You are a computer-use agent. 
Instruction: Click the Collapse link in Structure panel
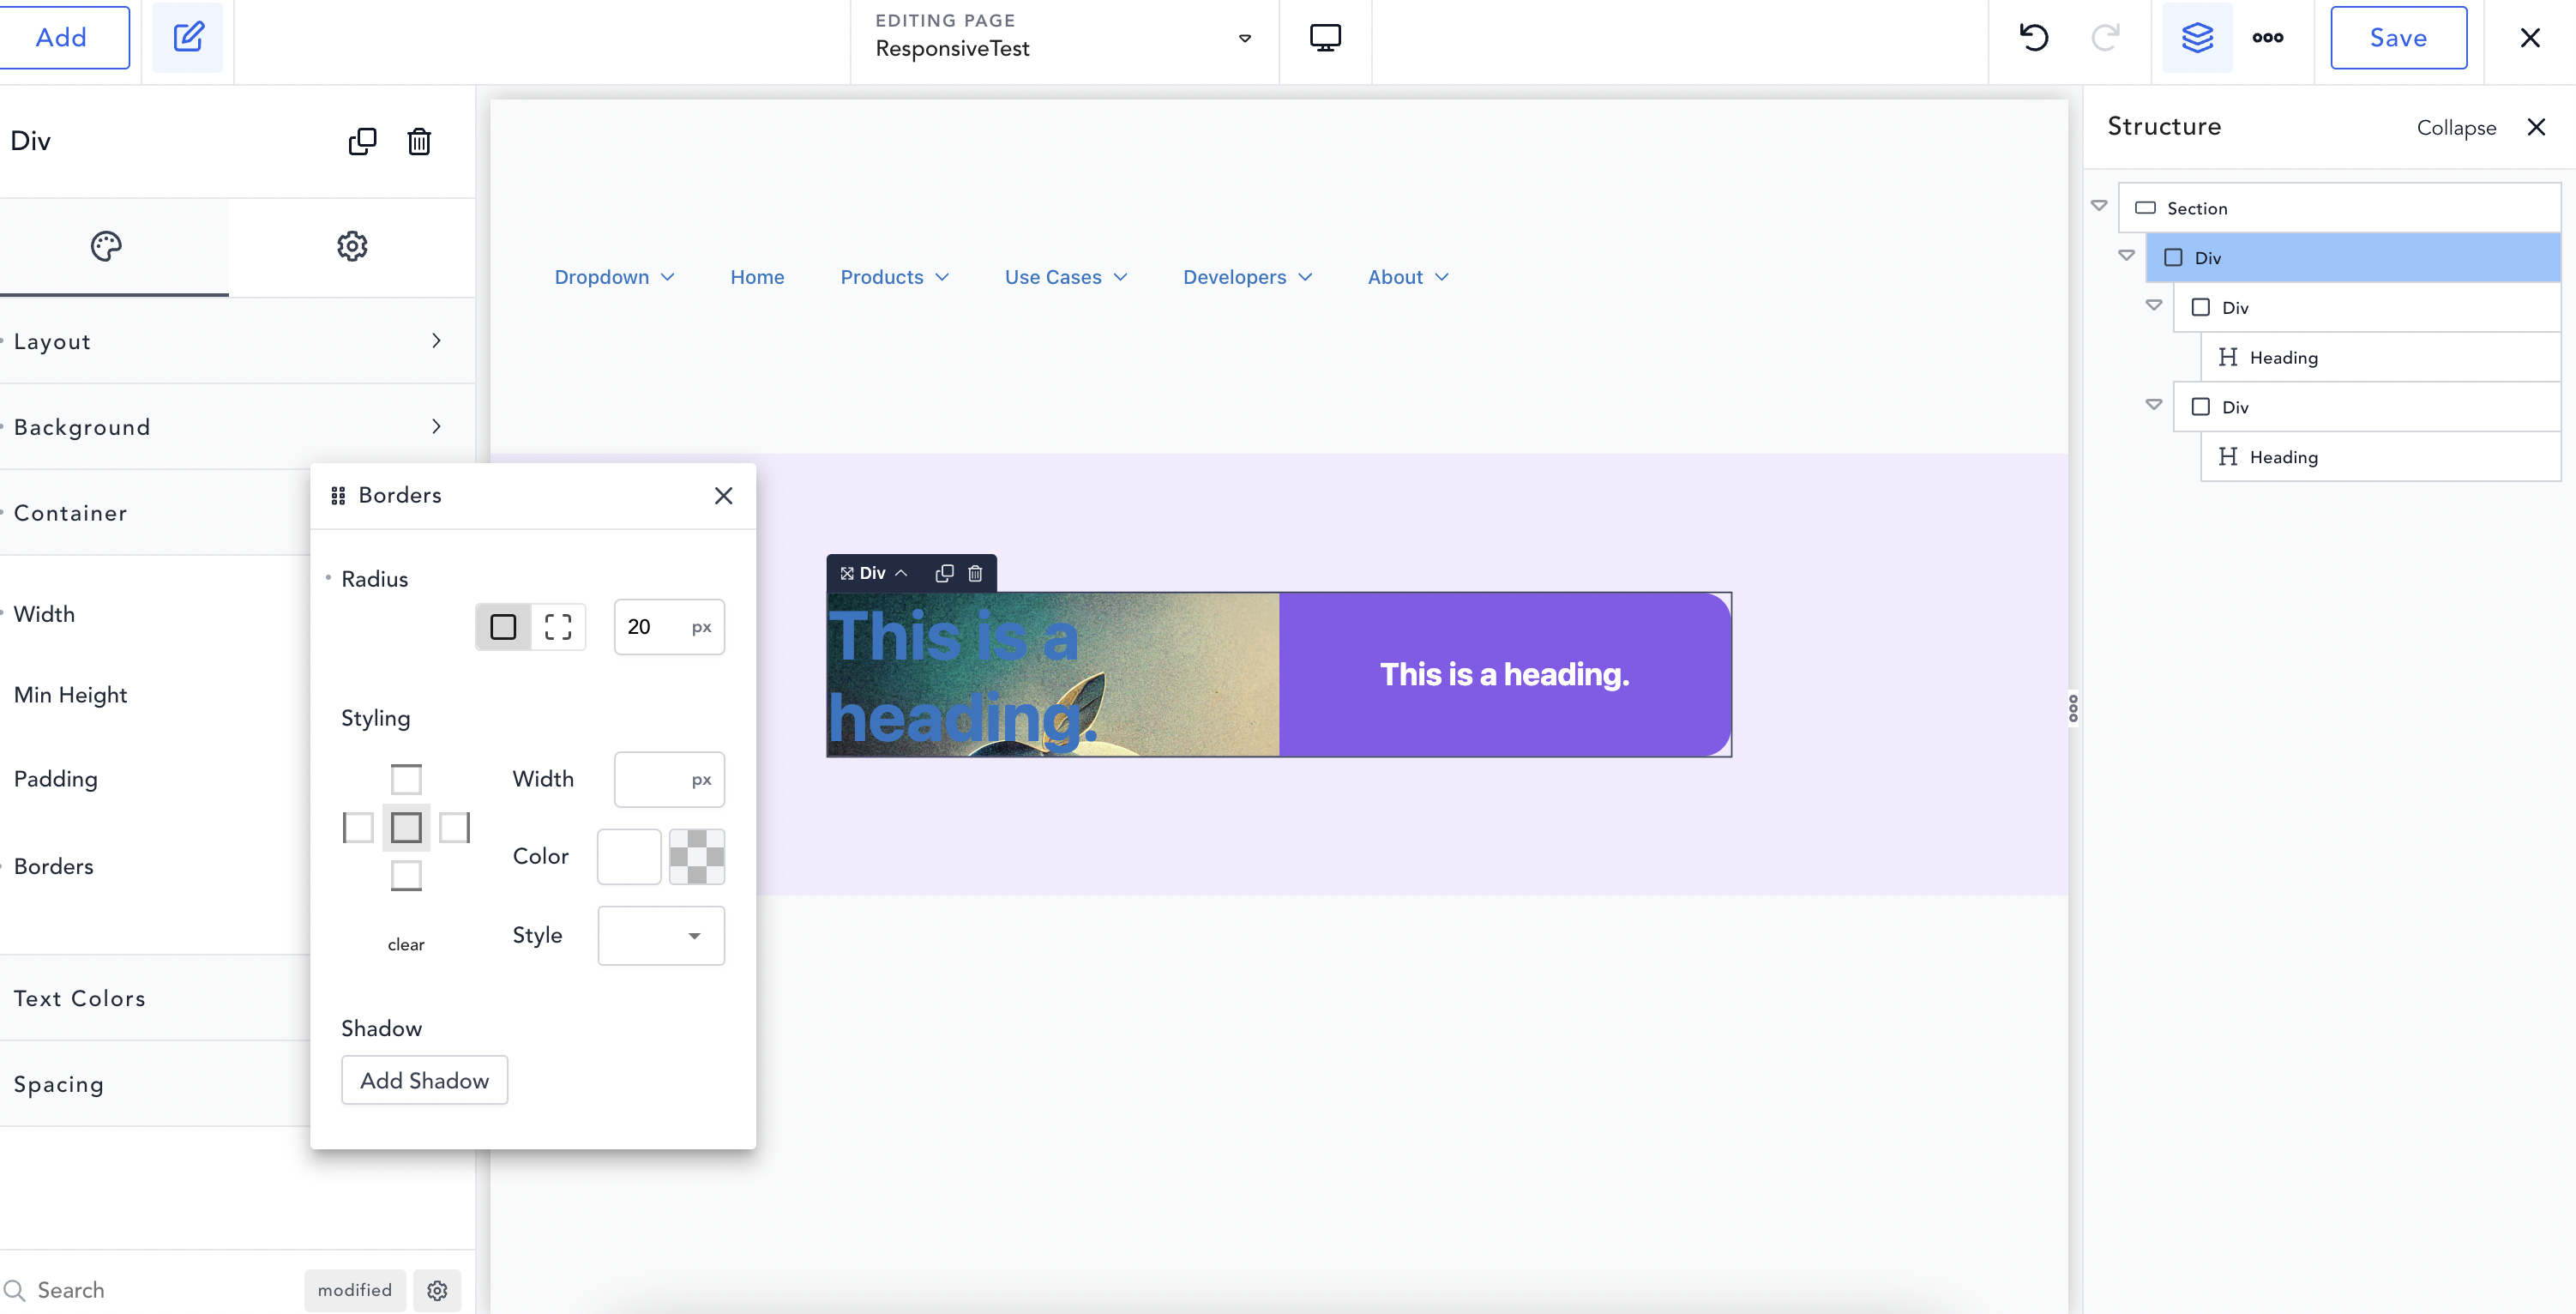2457,127
